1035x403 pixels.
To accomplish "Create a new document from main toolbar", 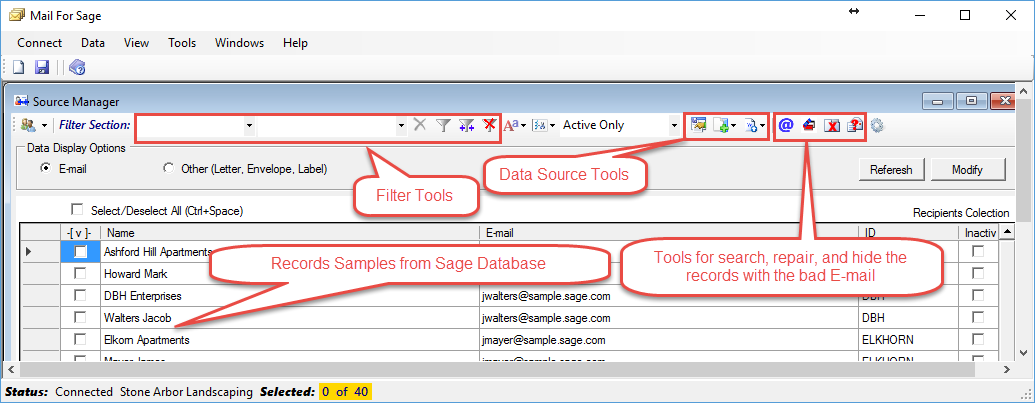I will pyautogui.click(x=20, y=67).
